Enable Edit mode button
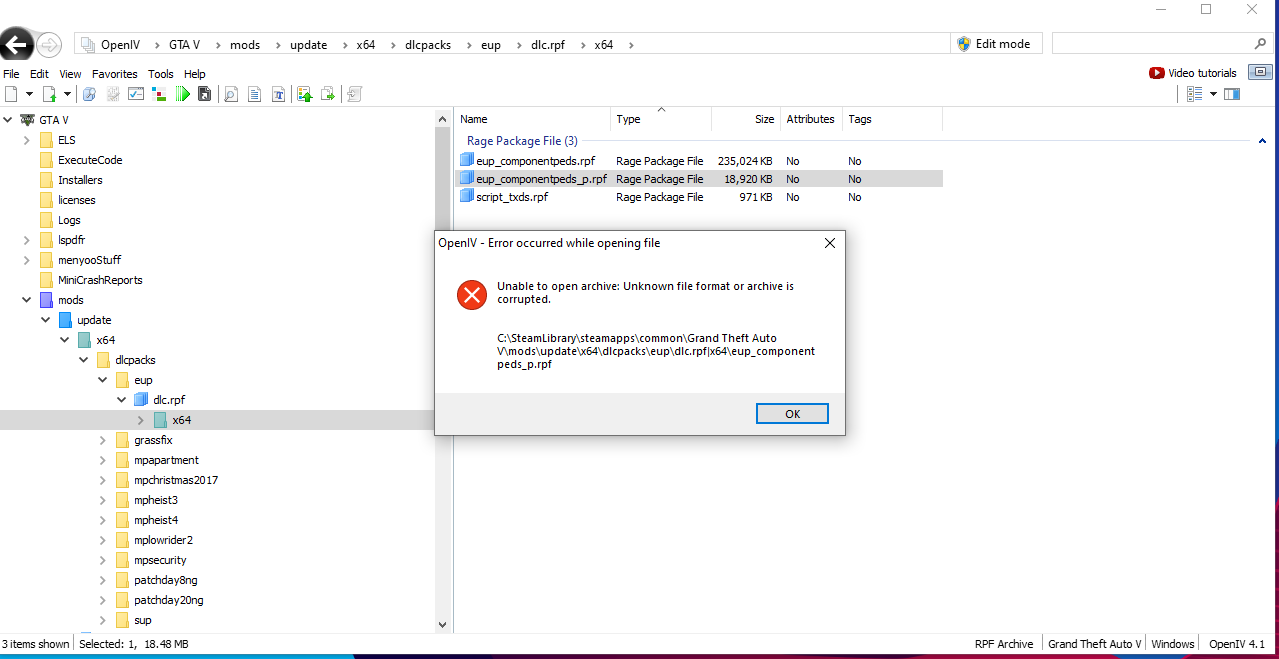Screen dimensions: 1279x659 [x=996, y=44]
